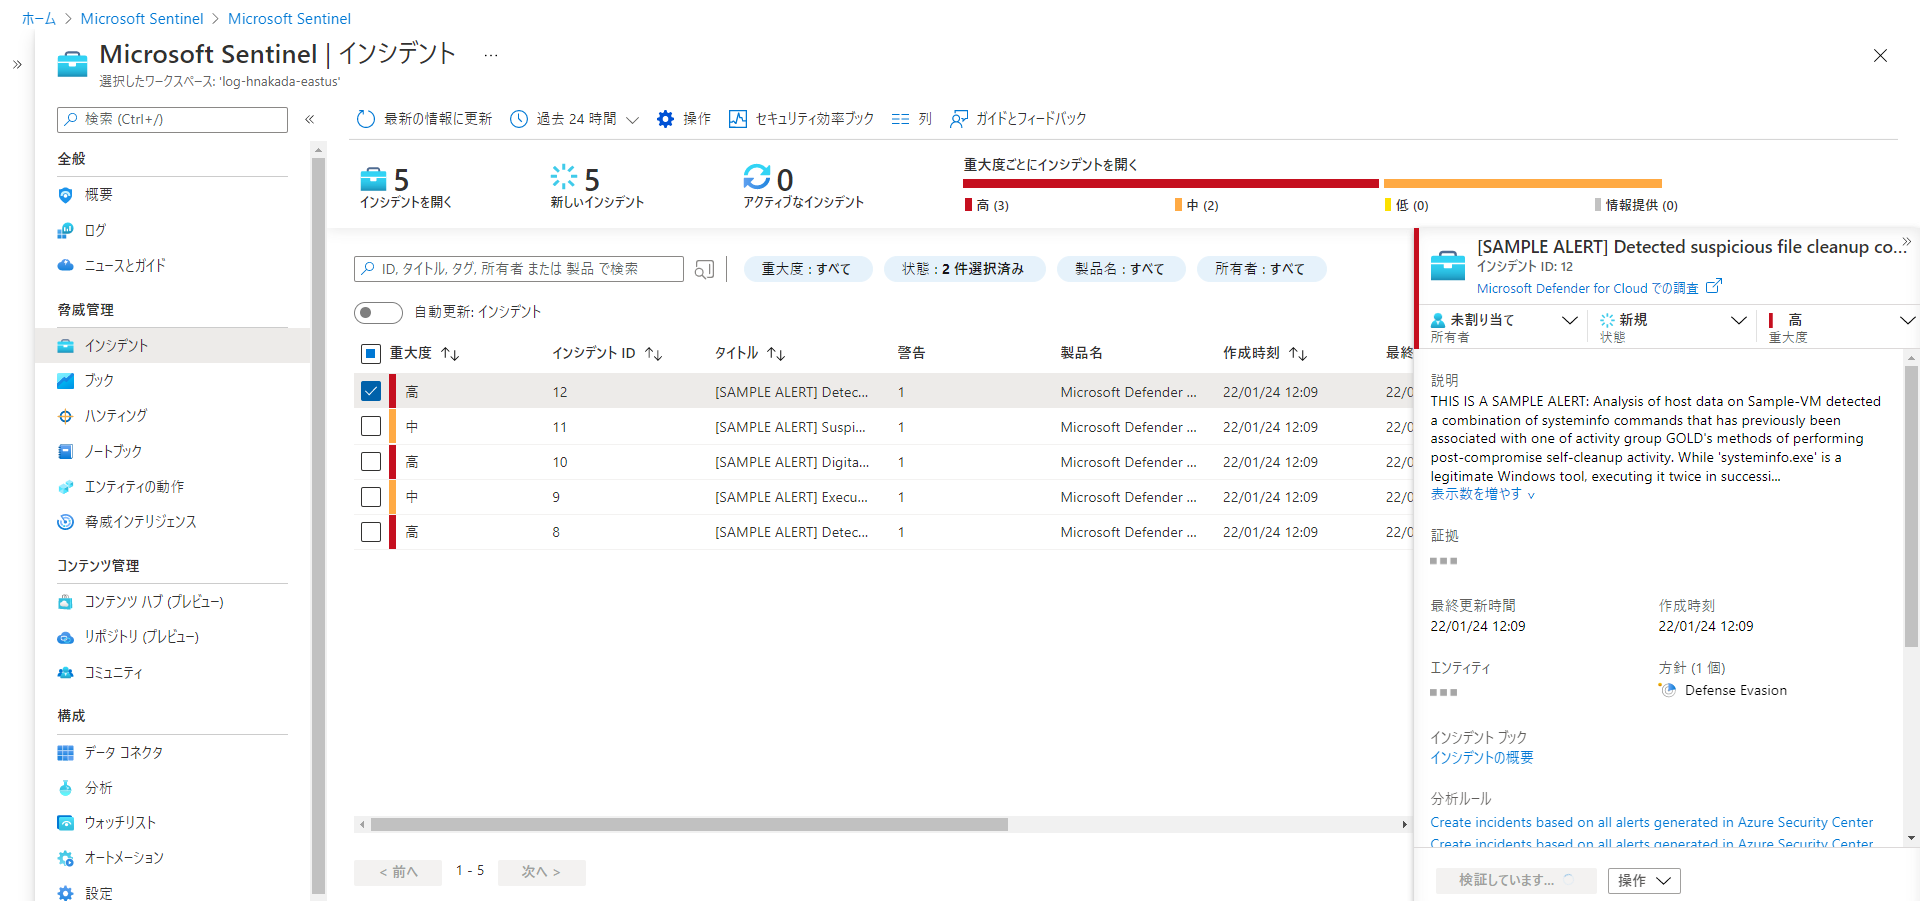
Task: Open the 新規 status dropdown
Action: pyautogui.click(x=1674, y=327)
